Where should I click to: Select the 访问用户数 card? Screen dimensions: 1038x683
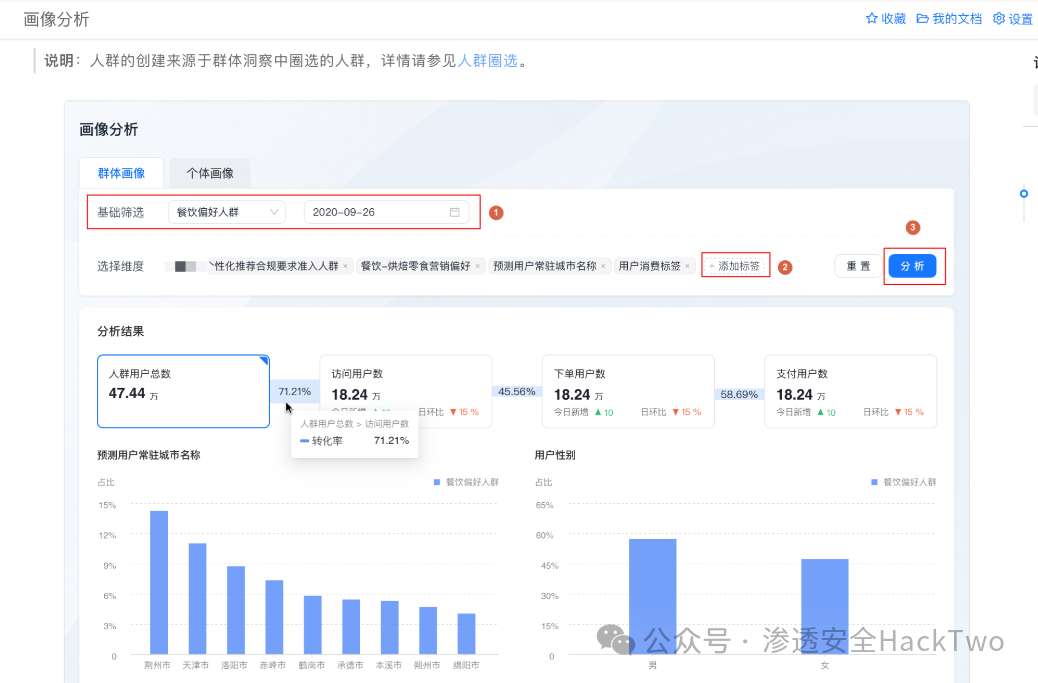(406, 391)
